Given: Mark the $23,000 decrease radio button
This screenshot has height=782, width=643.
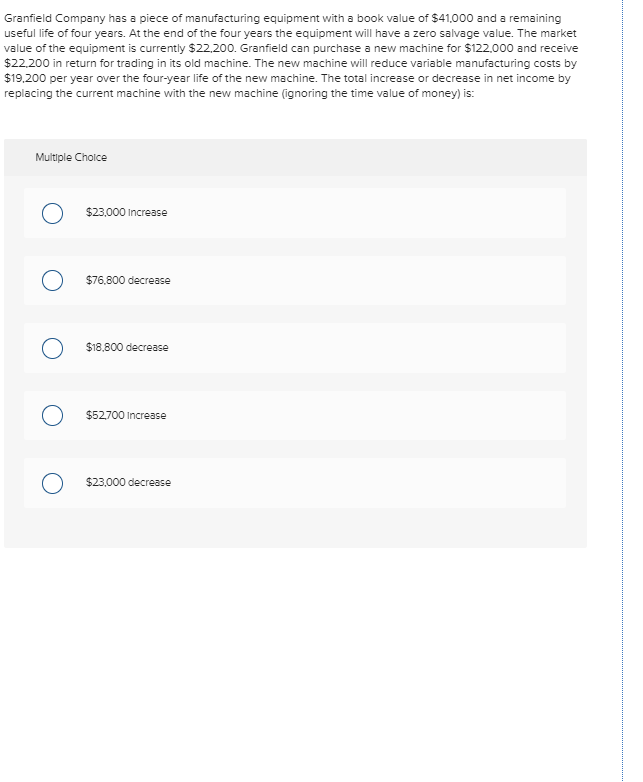Looking at the screenshot, I should 52,483.
